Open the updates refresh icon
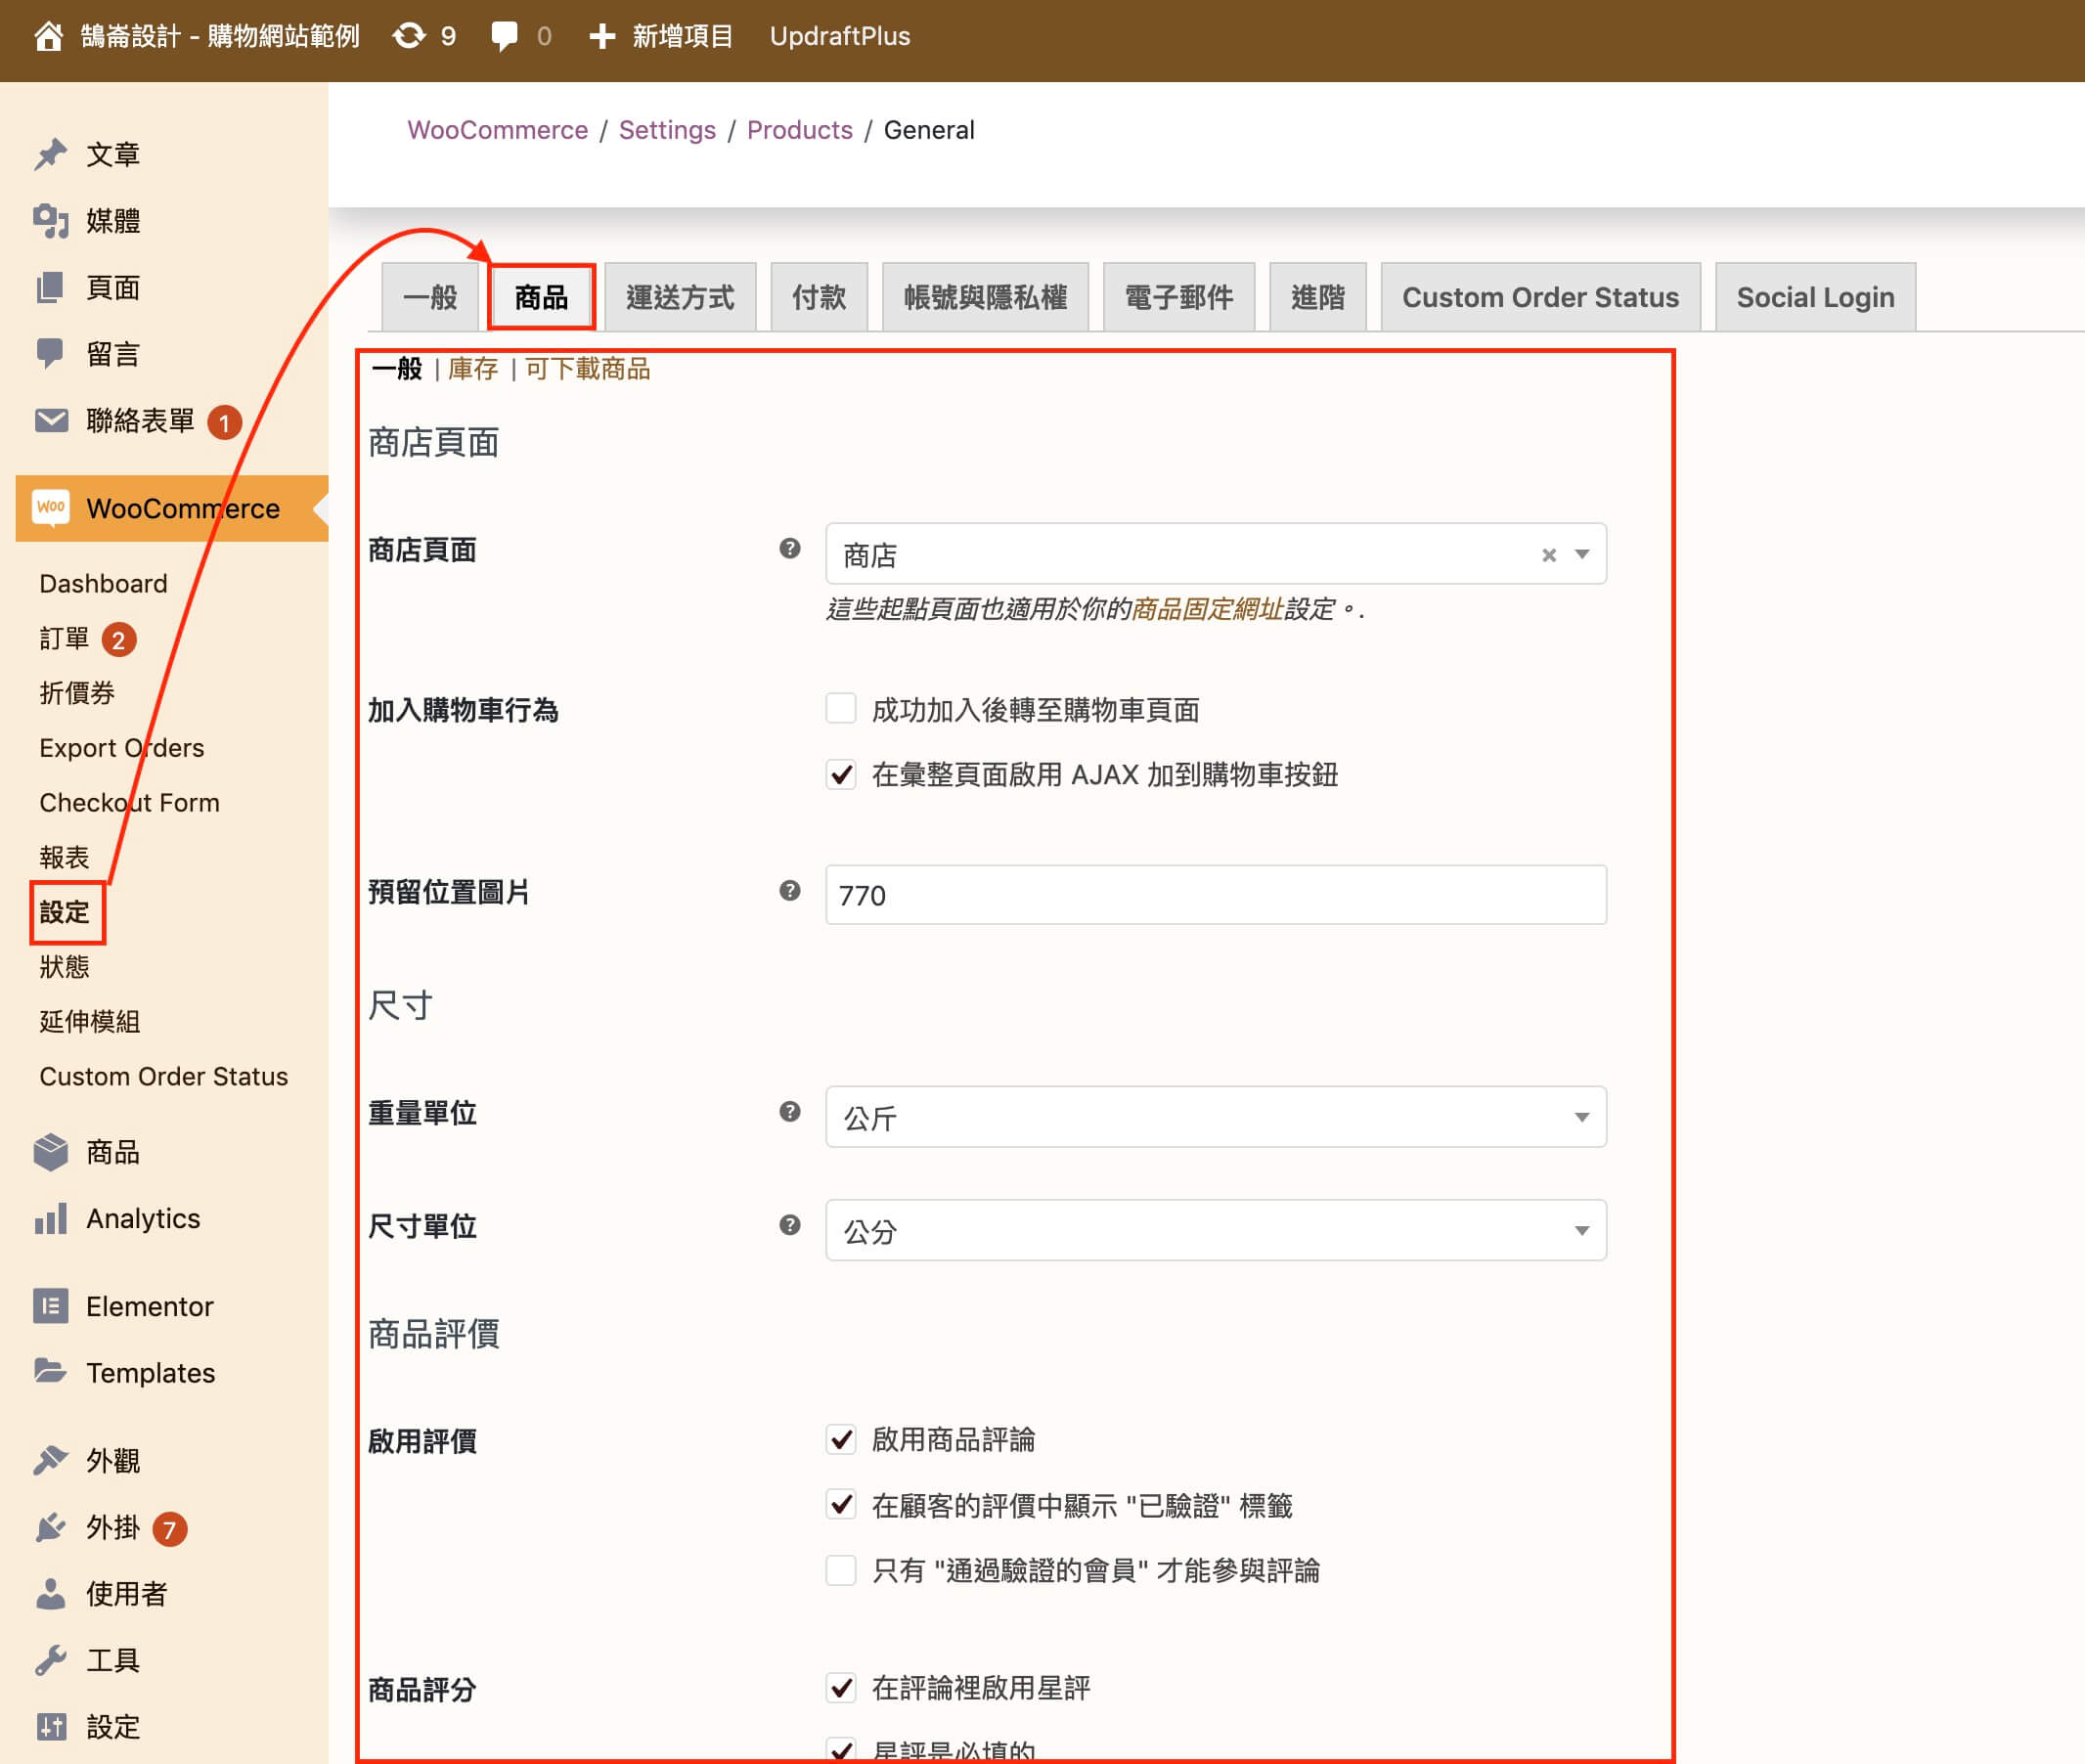This screenshot has height=1764, width=2085. click(x=408, y=37)
